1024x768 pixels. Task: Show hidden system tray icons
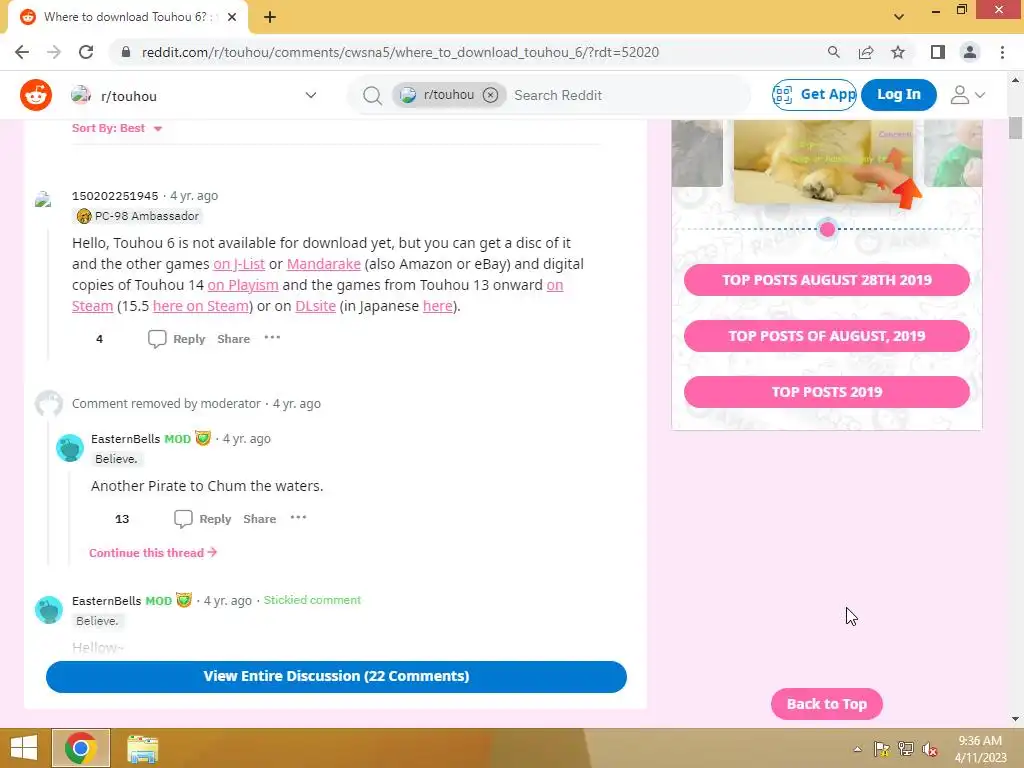pos(857,749)
